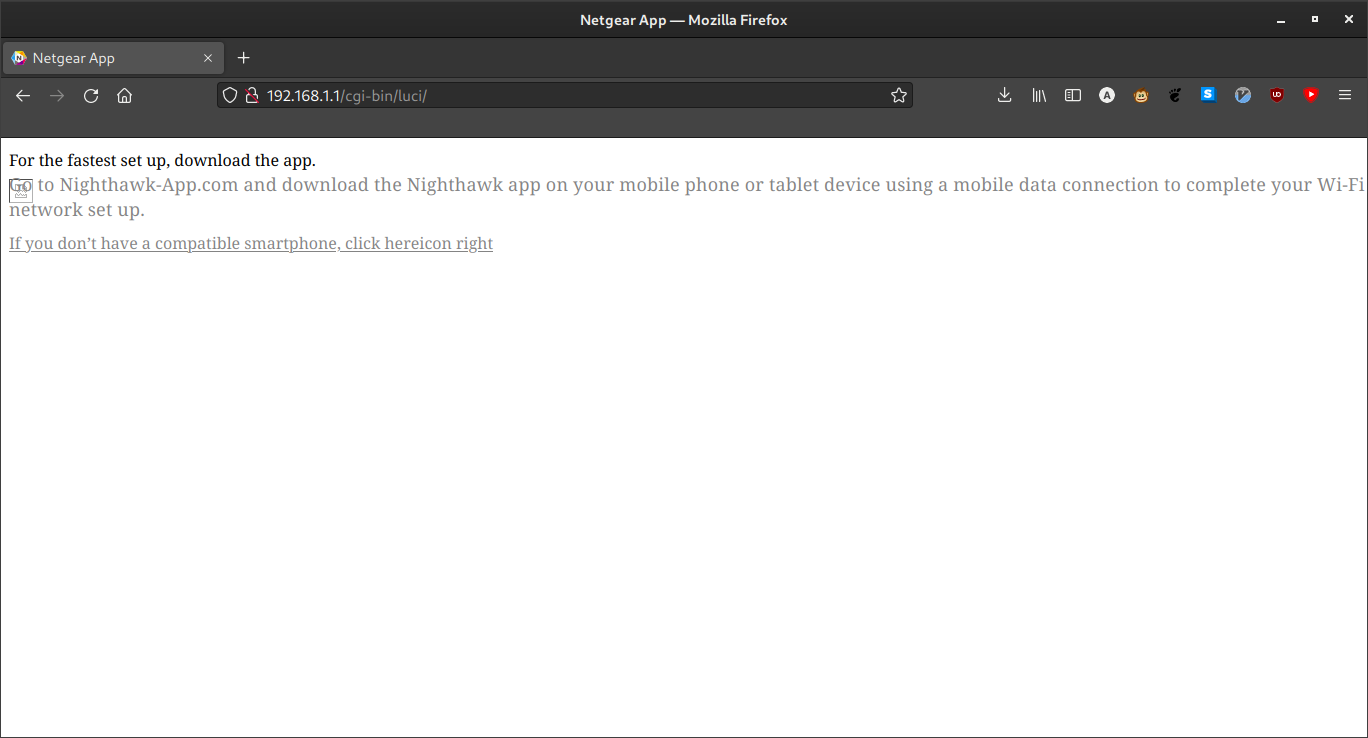1368x738 pixels.
Task: Open the Library menu
Action: coord(1039,96)
